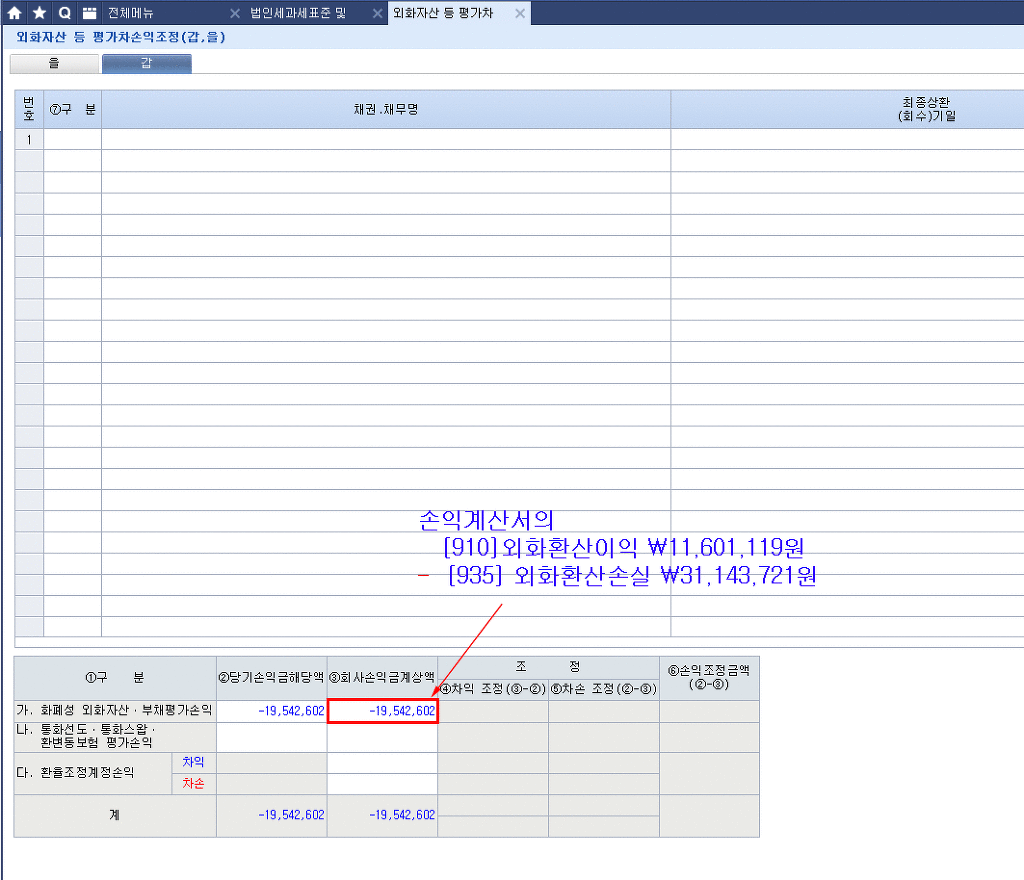The image size is (1024, 880).
Task: Click the 최종상환(회수)기일 cell in row 1
Action: point(847,139)
